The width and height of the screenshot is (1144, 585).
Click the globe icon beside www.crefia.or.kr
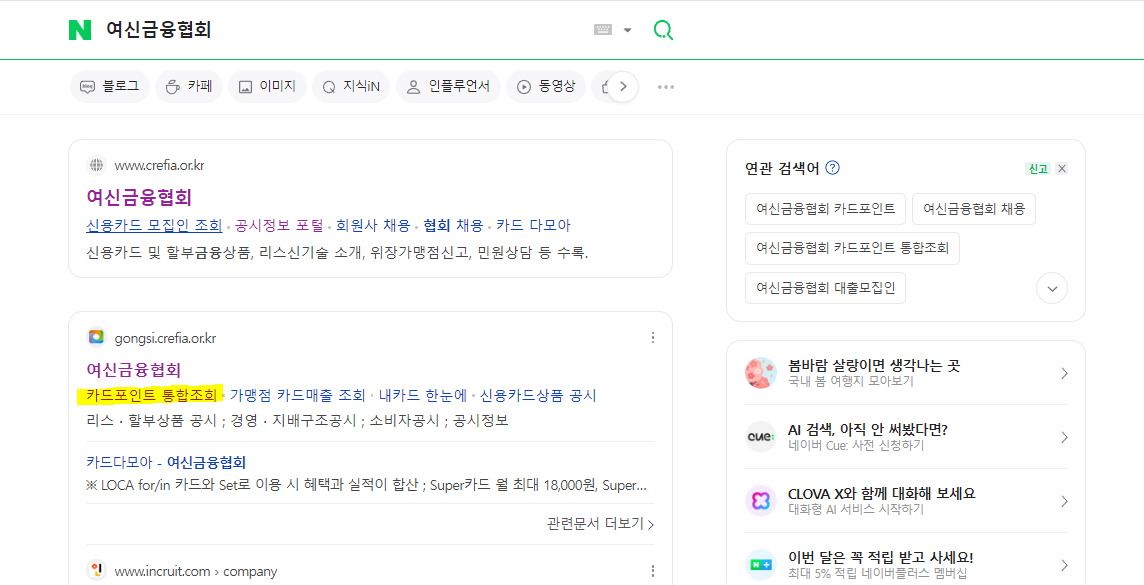(96, 166)
